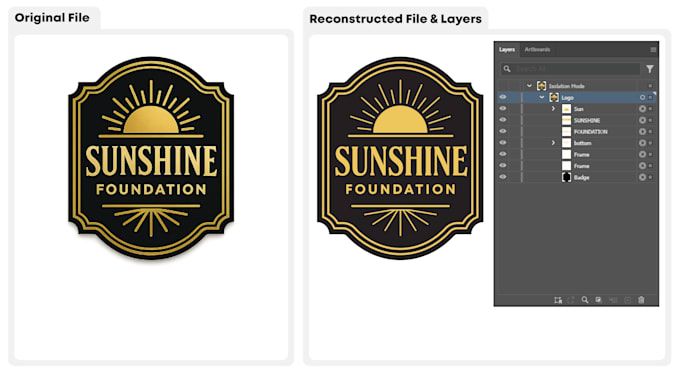Hide the Sun layer with its eye icon
Screen dimensions: 680x373
pos(503,108)
